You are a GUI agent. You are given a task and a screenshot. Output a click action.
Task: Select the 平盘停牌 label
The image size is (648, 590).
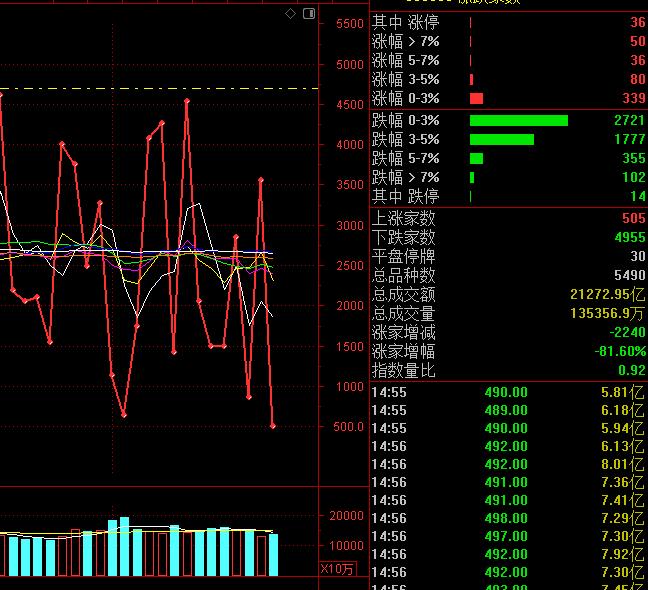pos(404,256)
